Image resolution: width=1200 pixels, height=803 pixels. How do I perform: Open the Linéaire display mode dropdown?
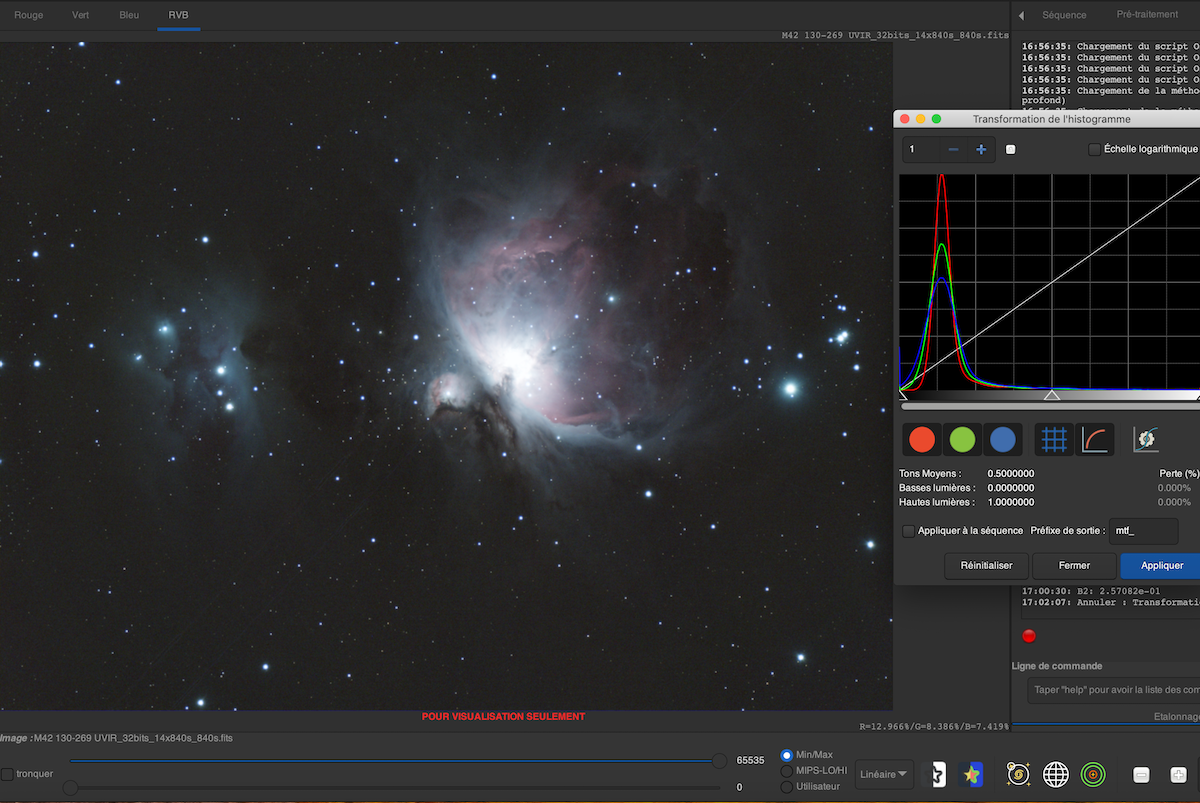[x=885, y=774]
